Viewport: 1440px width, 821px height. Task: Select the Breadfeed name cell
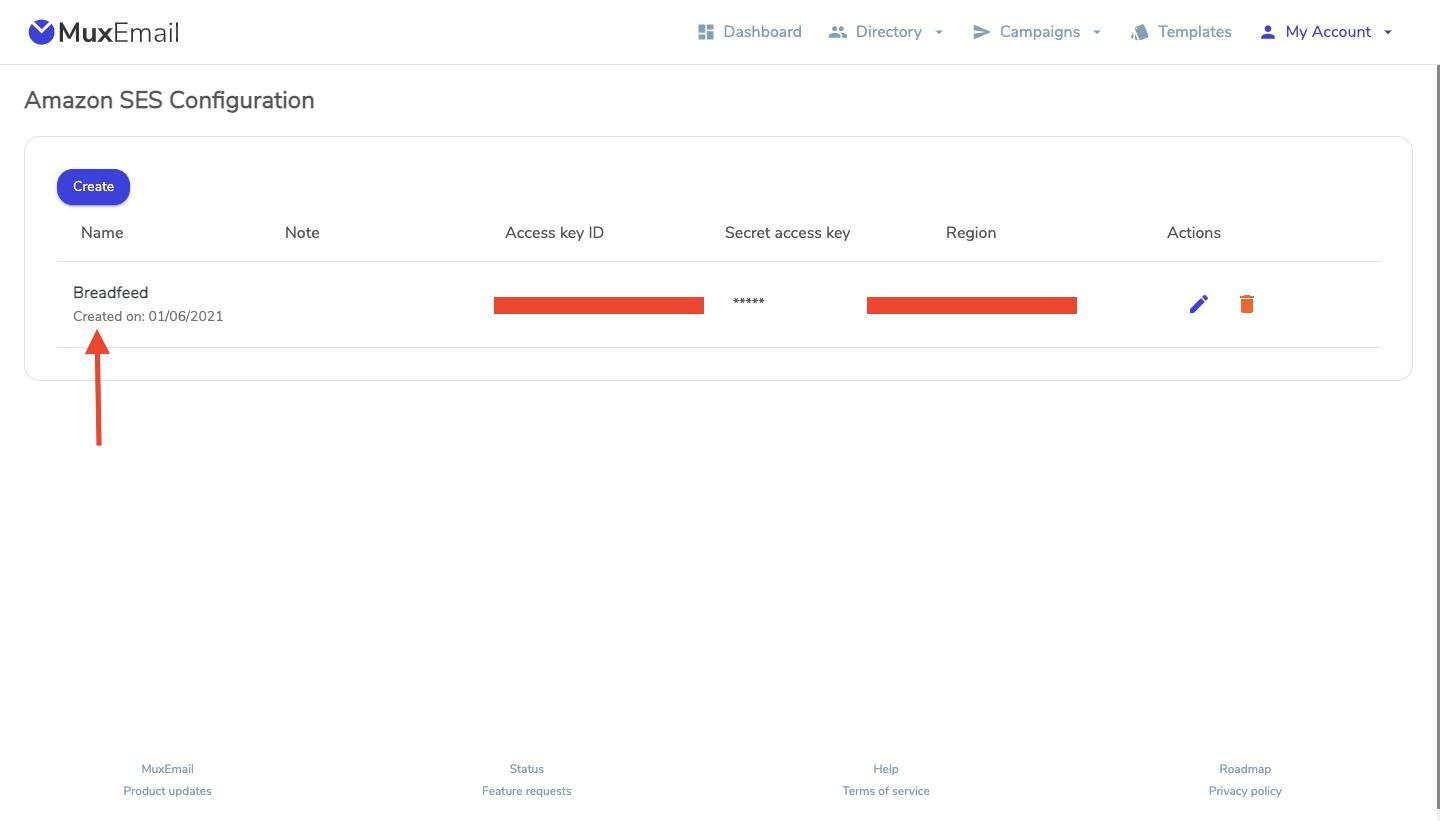pyautogui.click(x=110, y=293)
